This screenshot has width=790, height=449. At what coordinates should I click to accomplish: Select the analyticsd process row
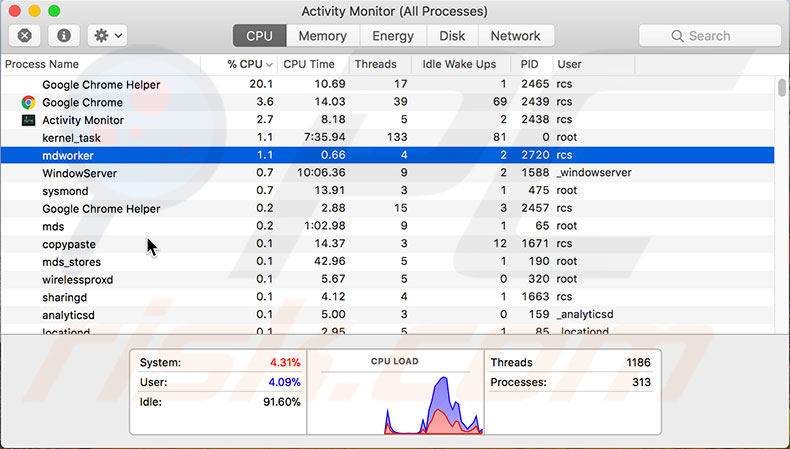pyautogui.click(x=387, y=314)
